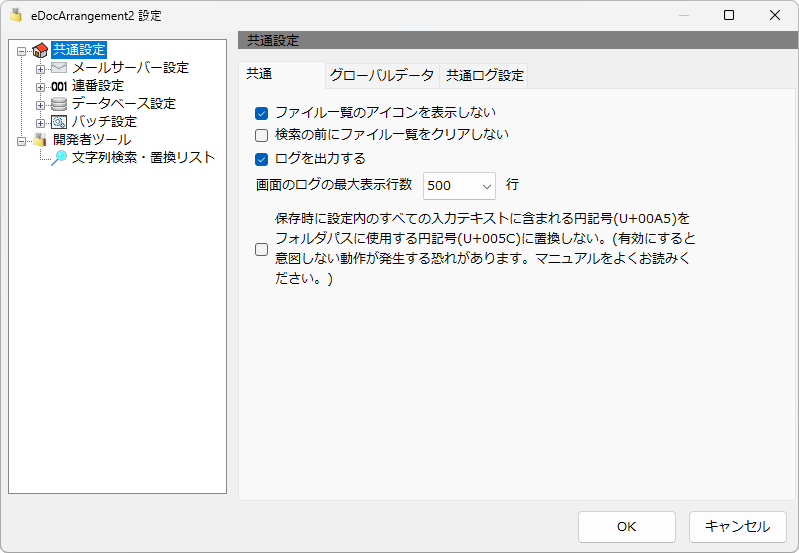Click the 開発者ツール folder icon
799x553 pixels.
tap(40, 140)
